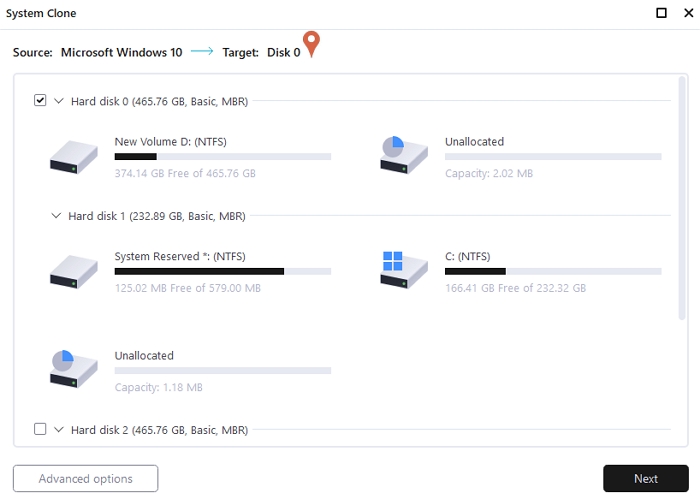Click the 'System Clone' window title

click(x=41, y=13)
